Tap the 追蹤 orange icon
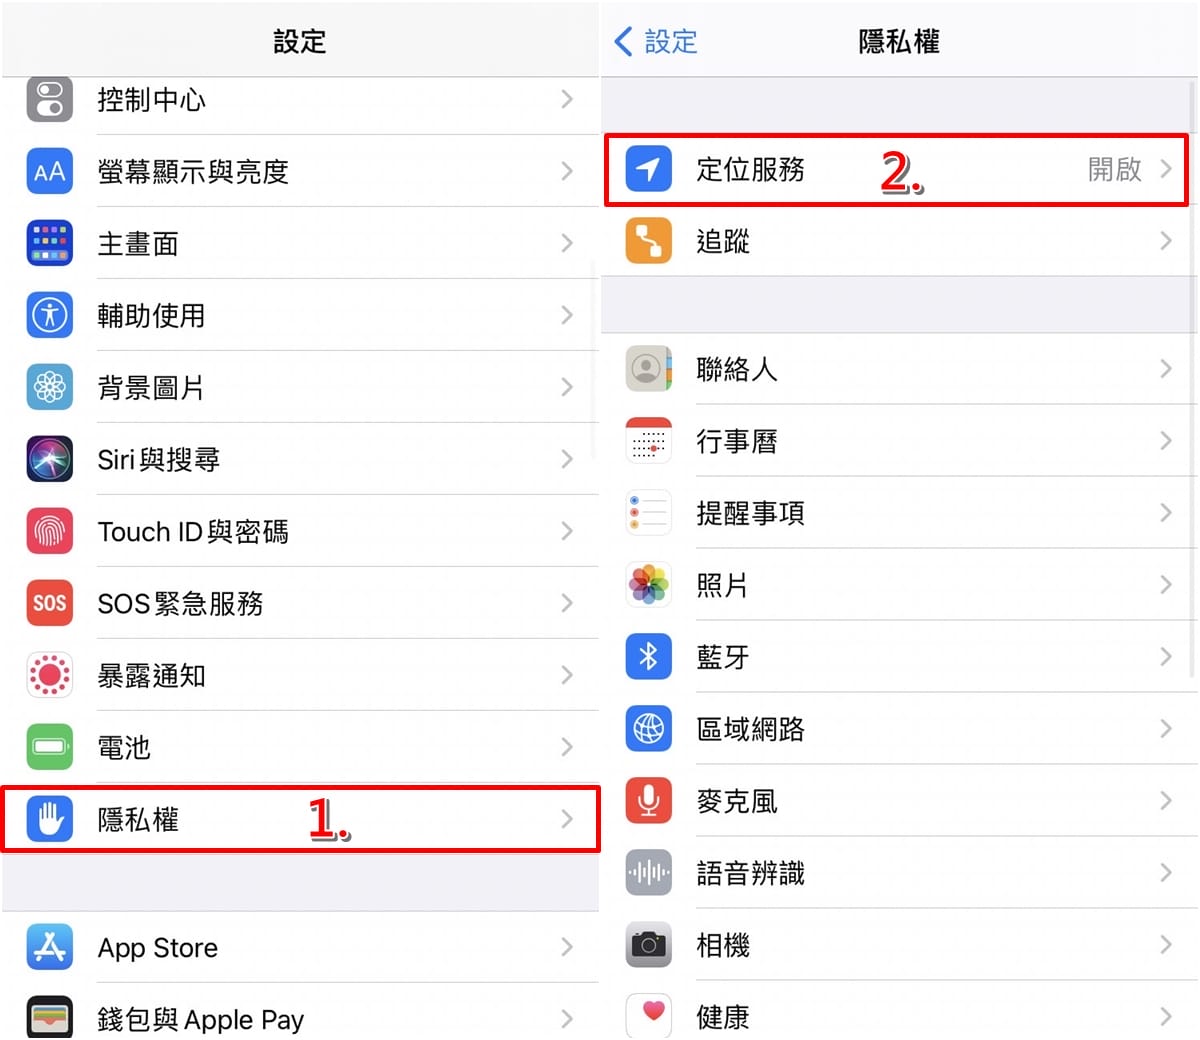This screenshot has width=1200, height=1040. coord(648,241)
